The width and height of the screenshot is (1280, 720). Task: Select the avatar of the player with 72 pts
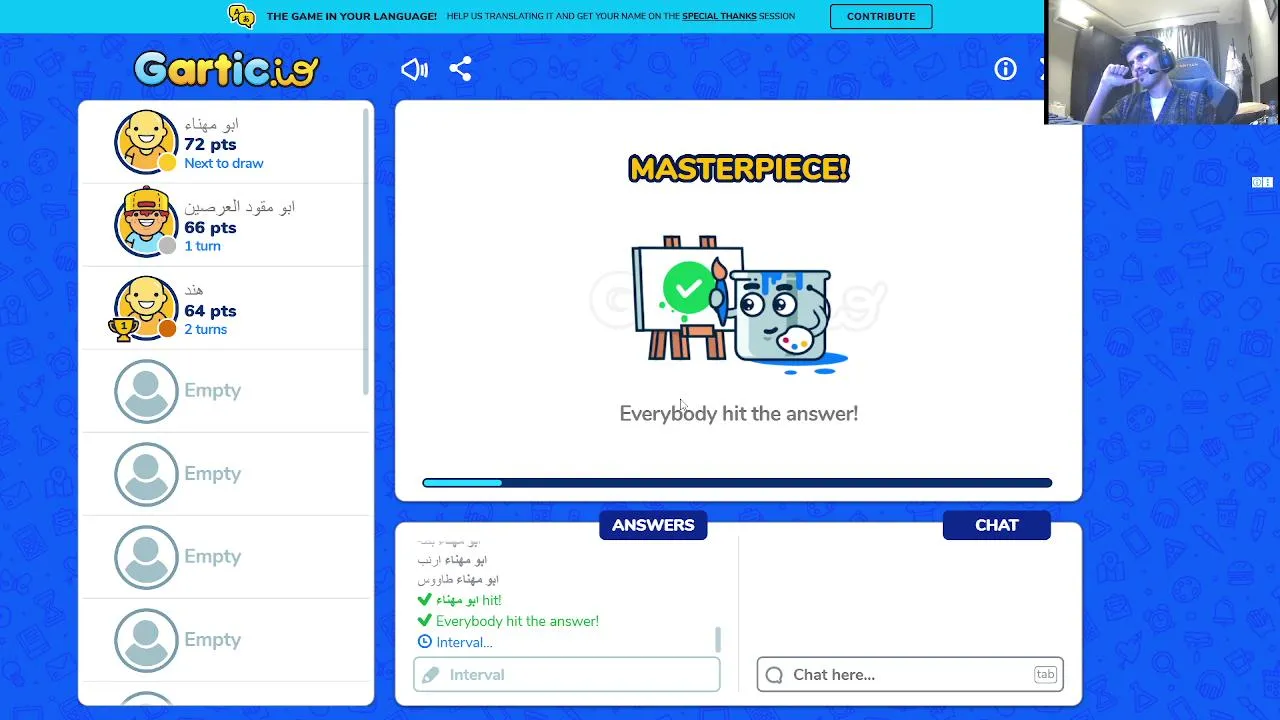click(x=146, y=141)
